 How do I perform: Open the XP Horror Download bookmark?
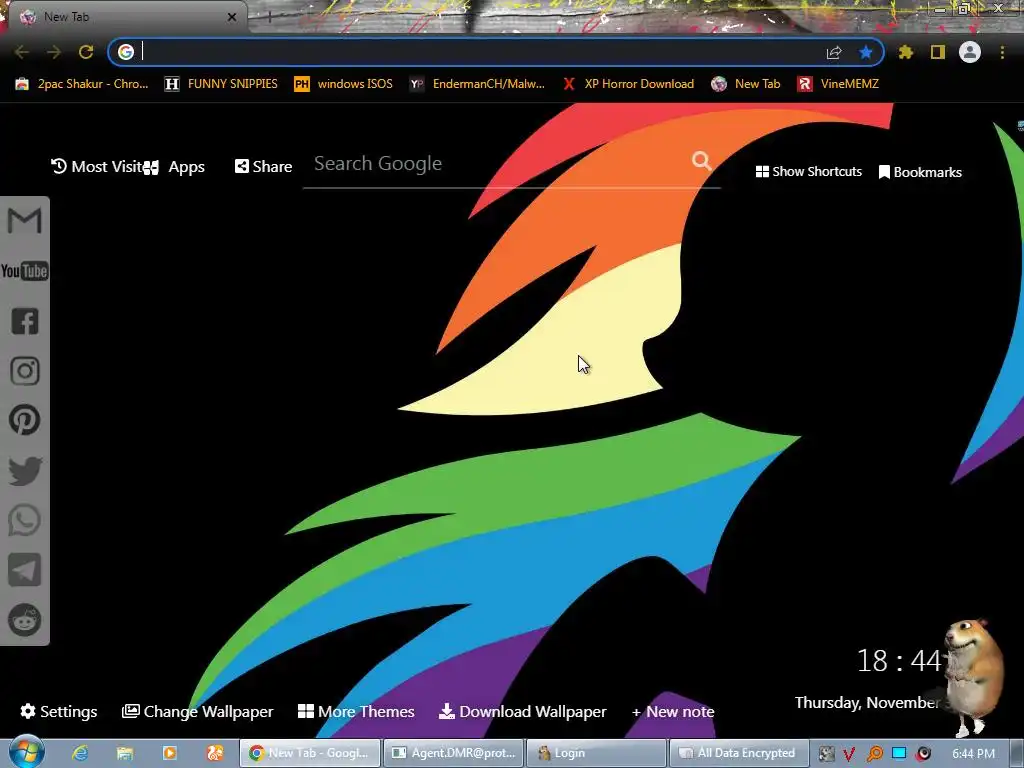tap(628, 84)
